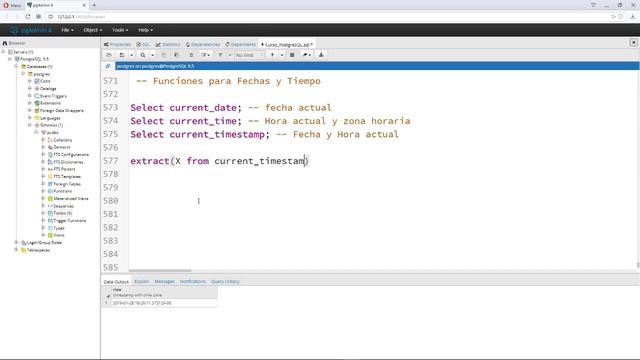Open the Messages results tab
Screen dimensions: 640x360
tap(164, 282)
